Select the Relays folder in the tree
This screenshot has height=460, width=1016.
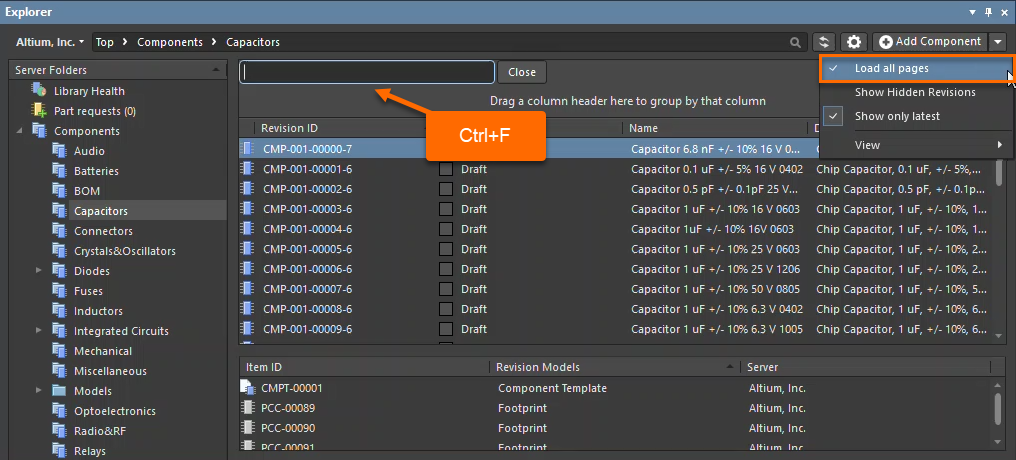tap(89, 451)
